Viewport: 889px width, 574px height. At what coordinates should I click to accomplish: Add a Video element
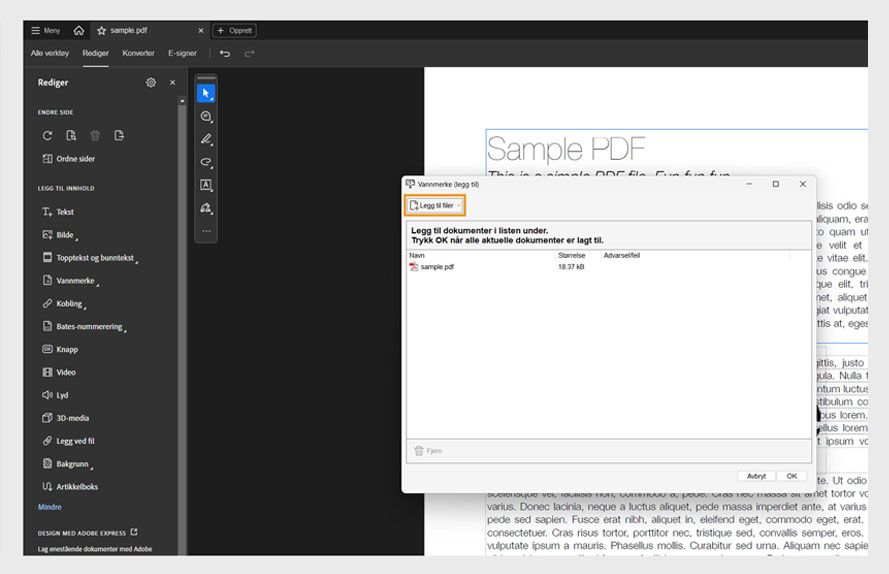tap(59, 372)
